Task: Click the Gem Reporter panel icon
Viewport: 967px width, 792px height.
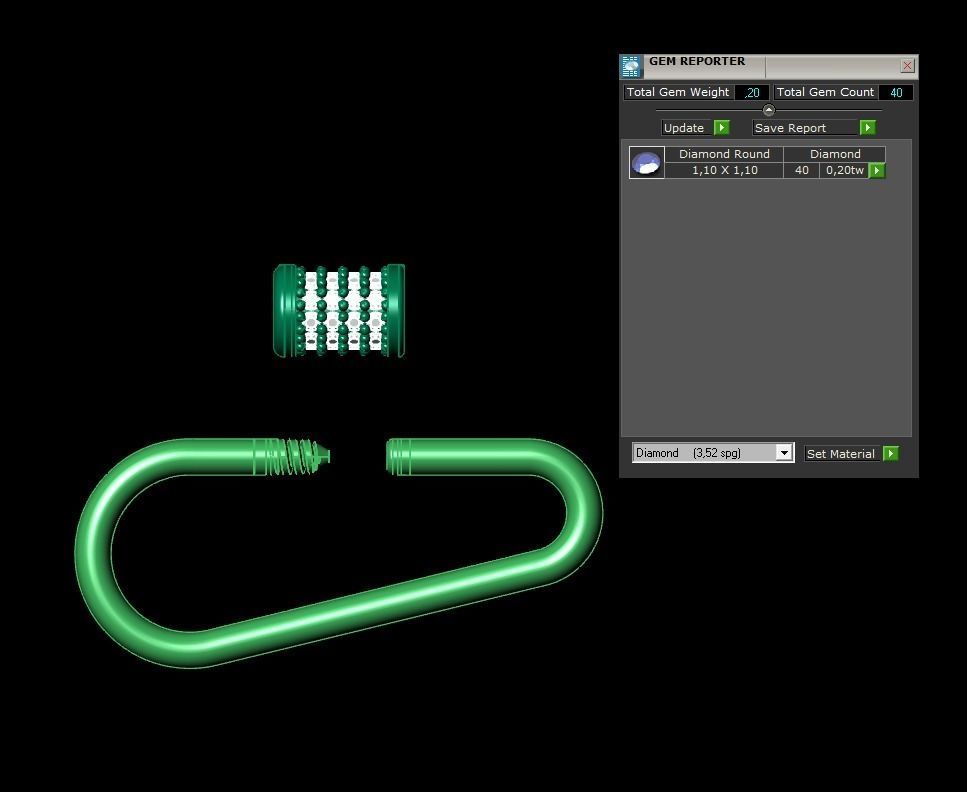Action: 630,66
